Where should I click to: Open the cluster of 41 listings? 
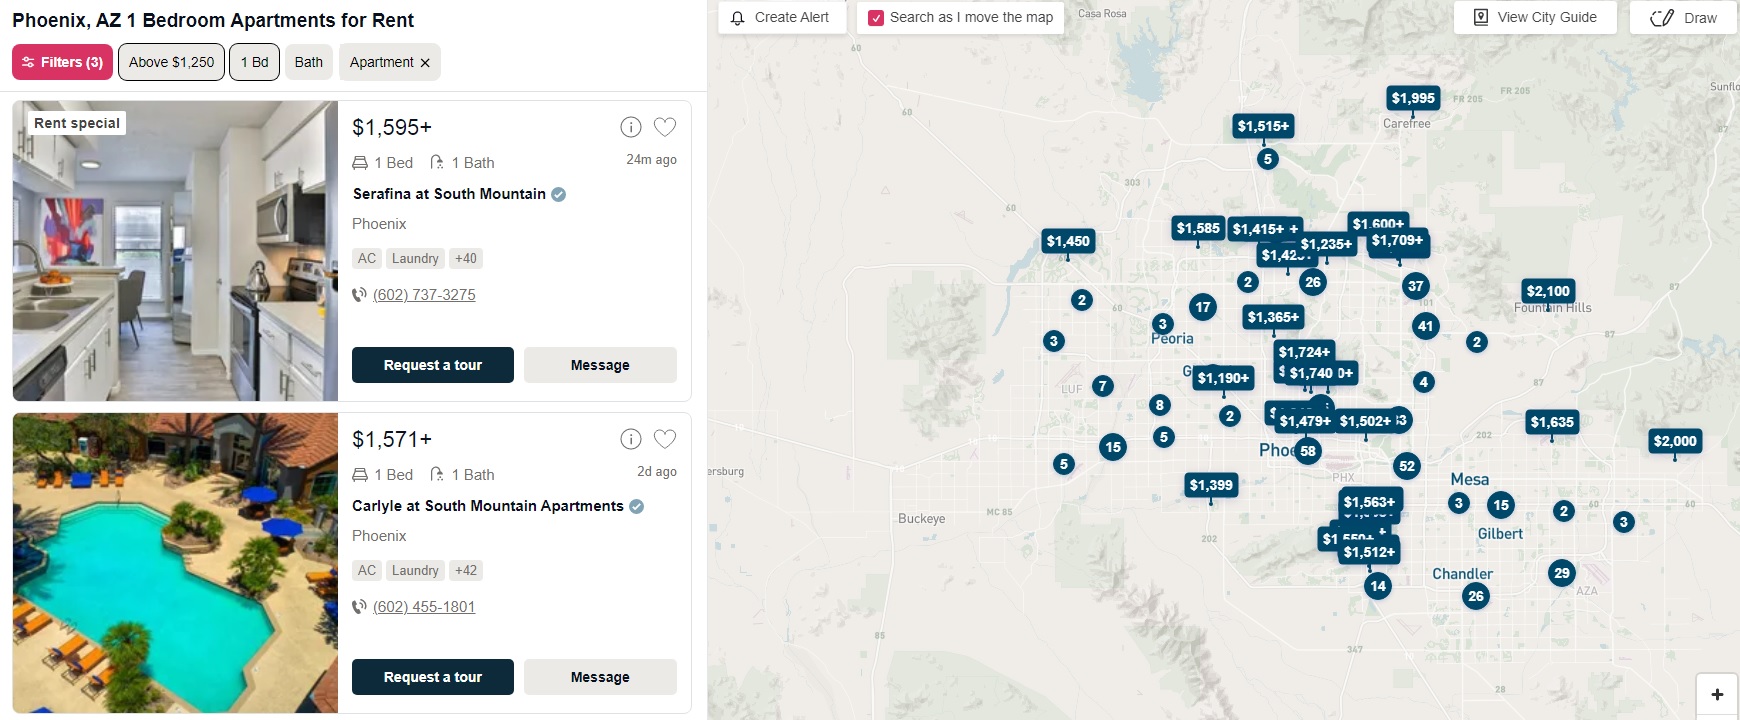tap(1426, 326)
